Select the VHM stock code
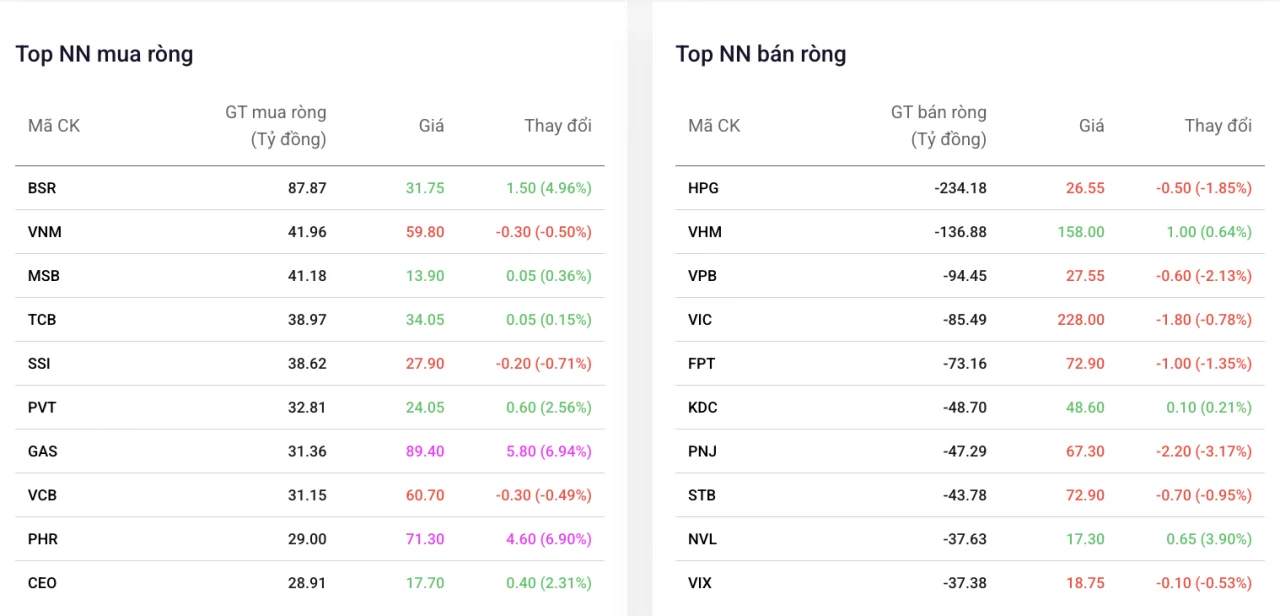This screenshot has height=616, width=1280. (705, 232)
